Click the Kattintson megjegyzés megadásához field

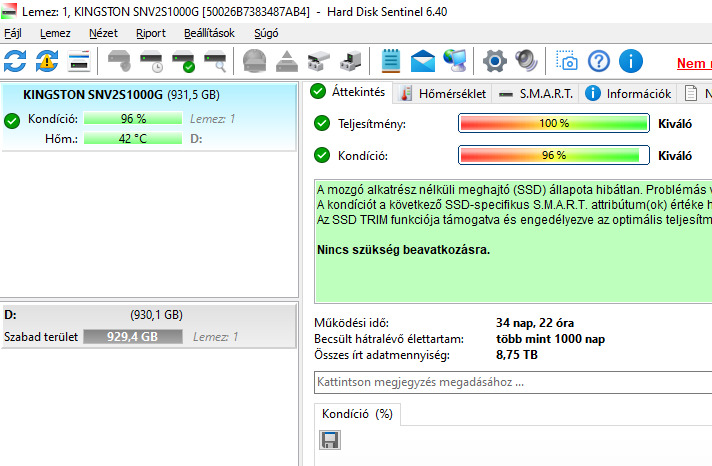click(513, 382)
